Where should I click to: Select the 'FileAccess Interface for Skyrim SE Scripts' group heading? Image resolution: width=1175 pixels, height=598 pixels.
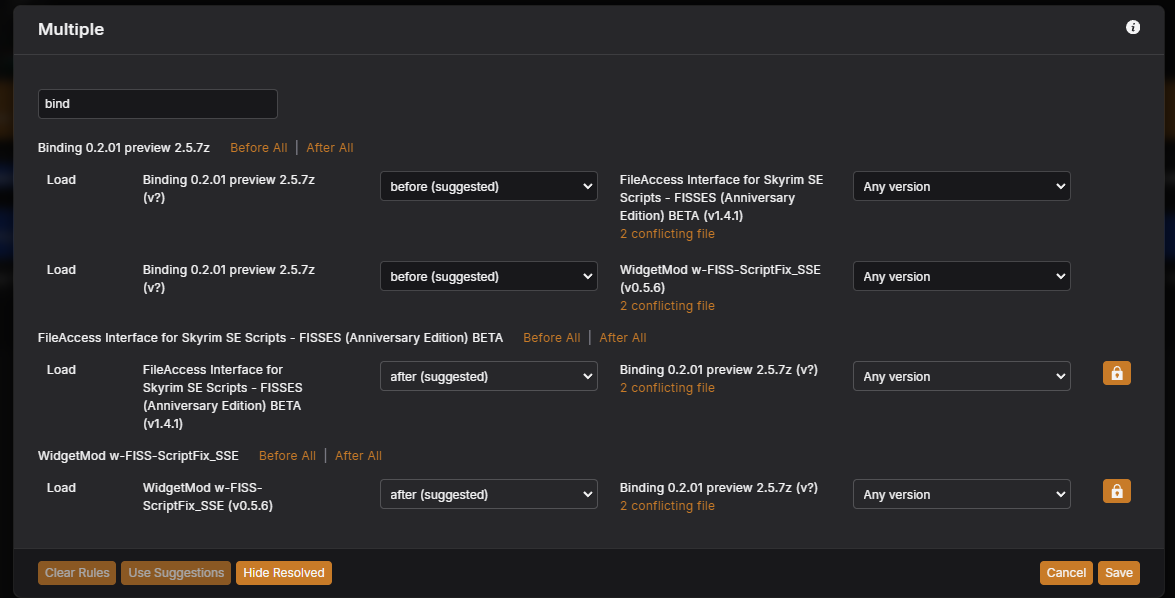(x=271, y=338)
